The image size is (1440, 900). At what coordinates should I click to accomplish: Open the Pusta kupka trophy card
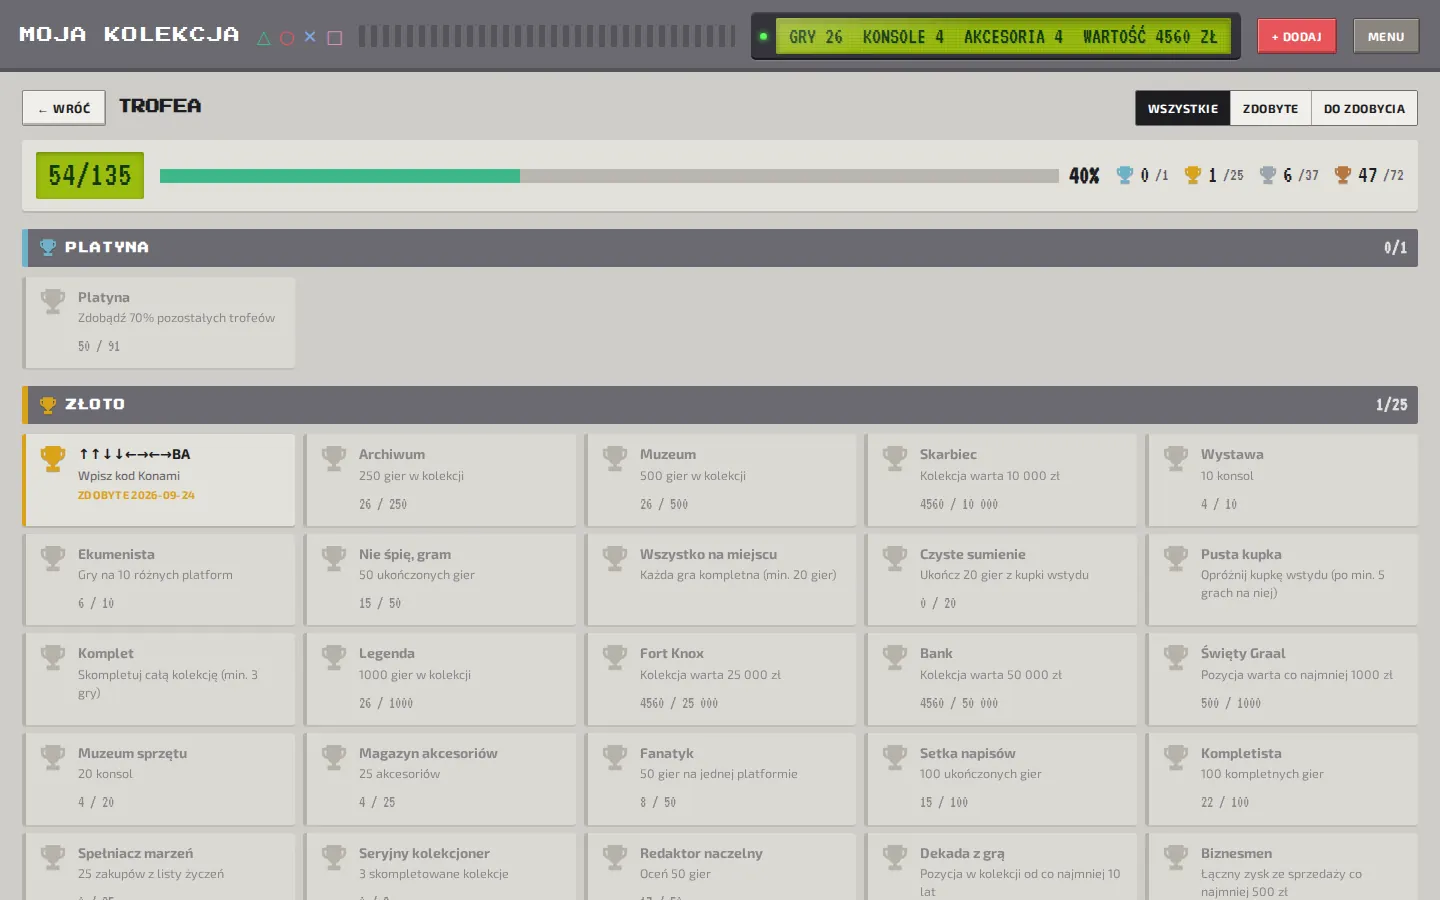coord(1282,580)
